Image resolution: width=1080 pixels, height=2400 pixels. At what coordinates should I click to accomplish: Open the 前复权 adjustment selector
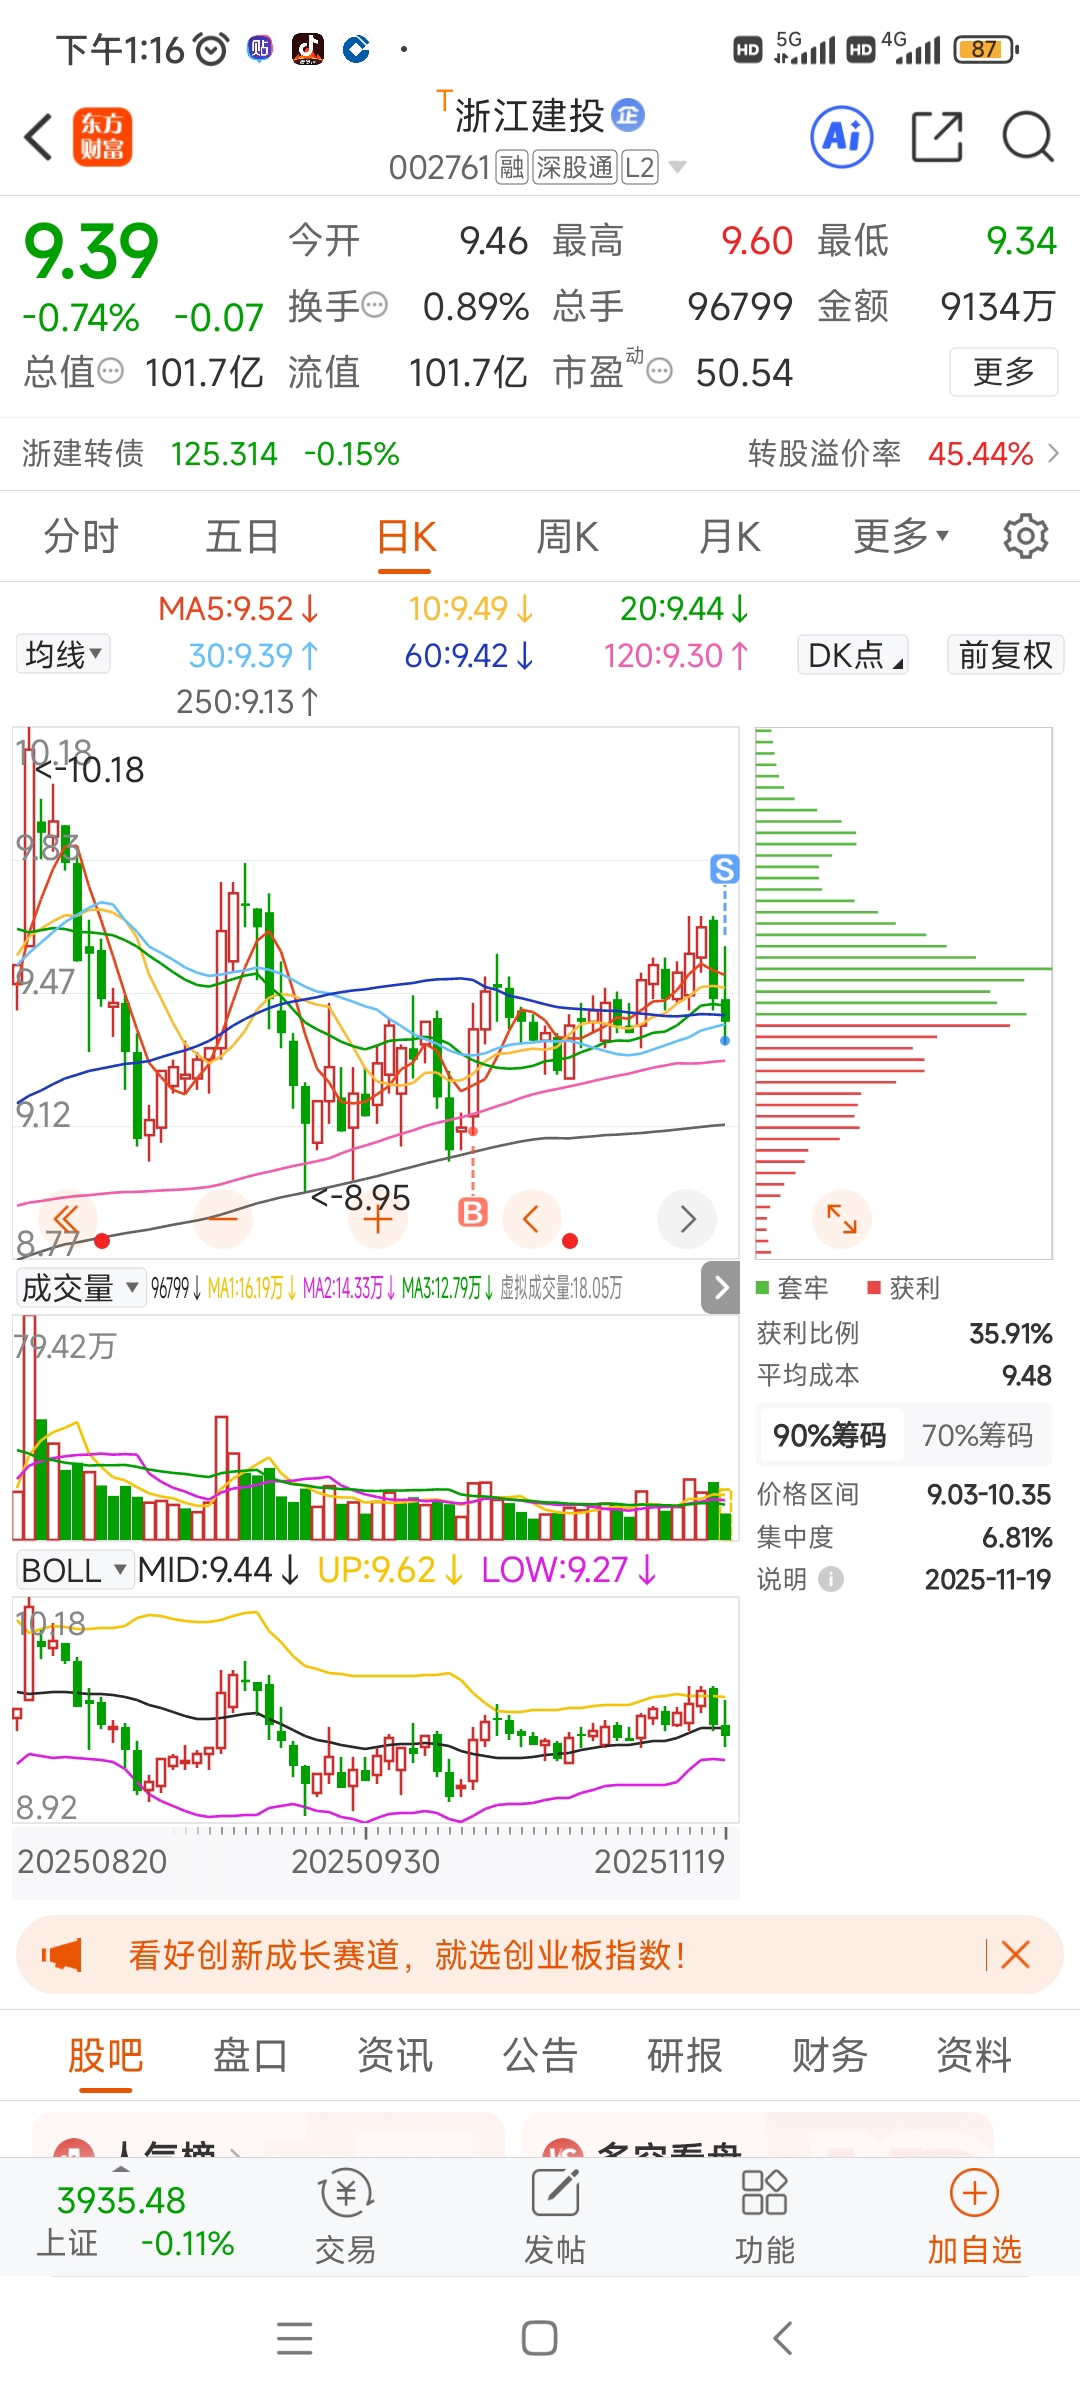(x=1005, y=655)
